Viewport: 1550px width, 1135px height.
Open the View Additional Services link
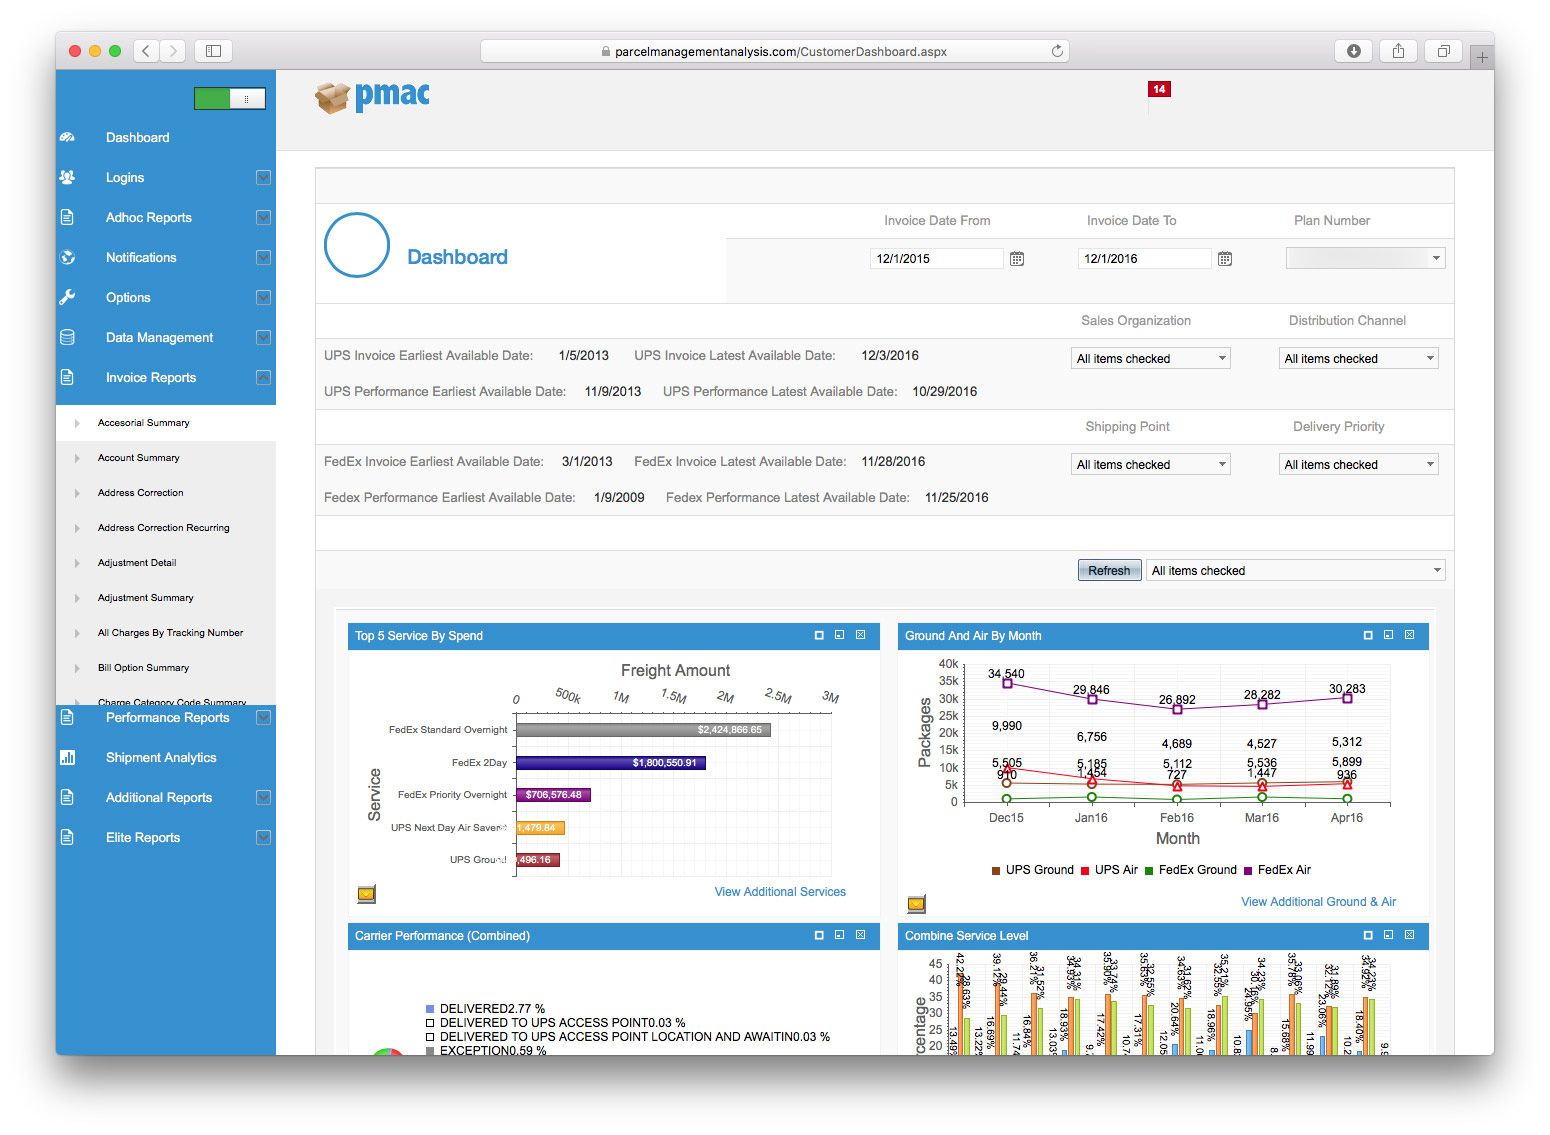coord(780,892)
